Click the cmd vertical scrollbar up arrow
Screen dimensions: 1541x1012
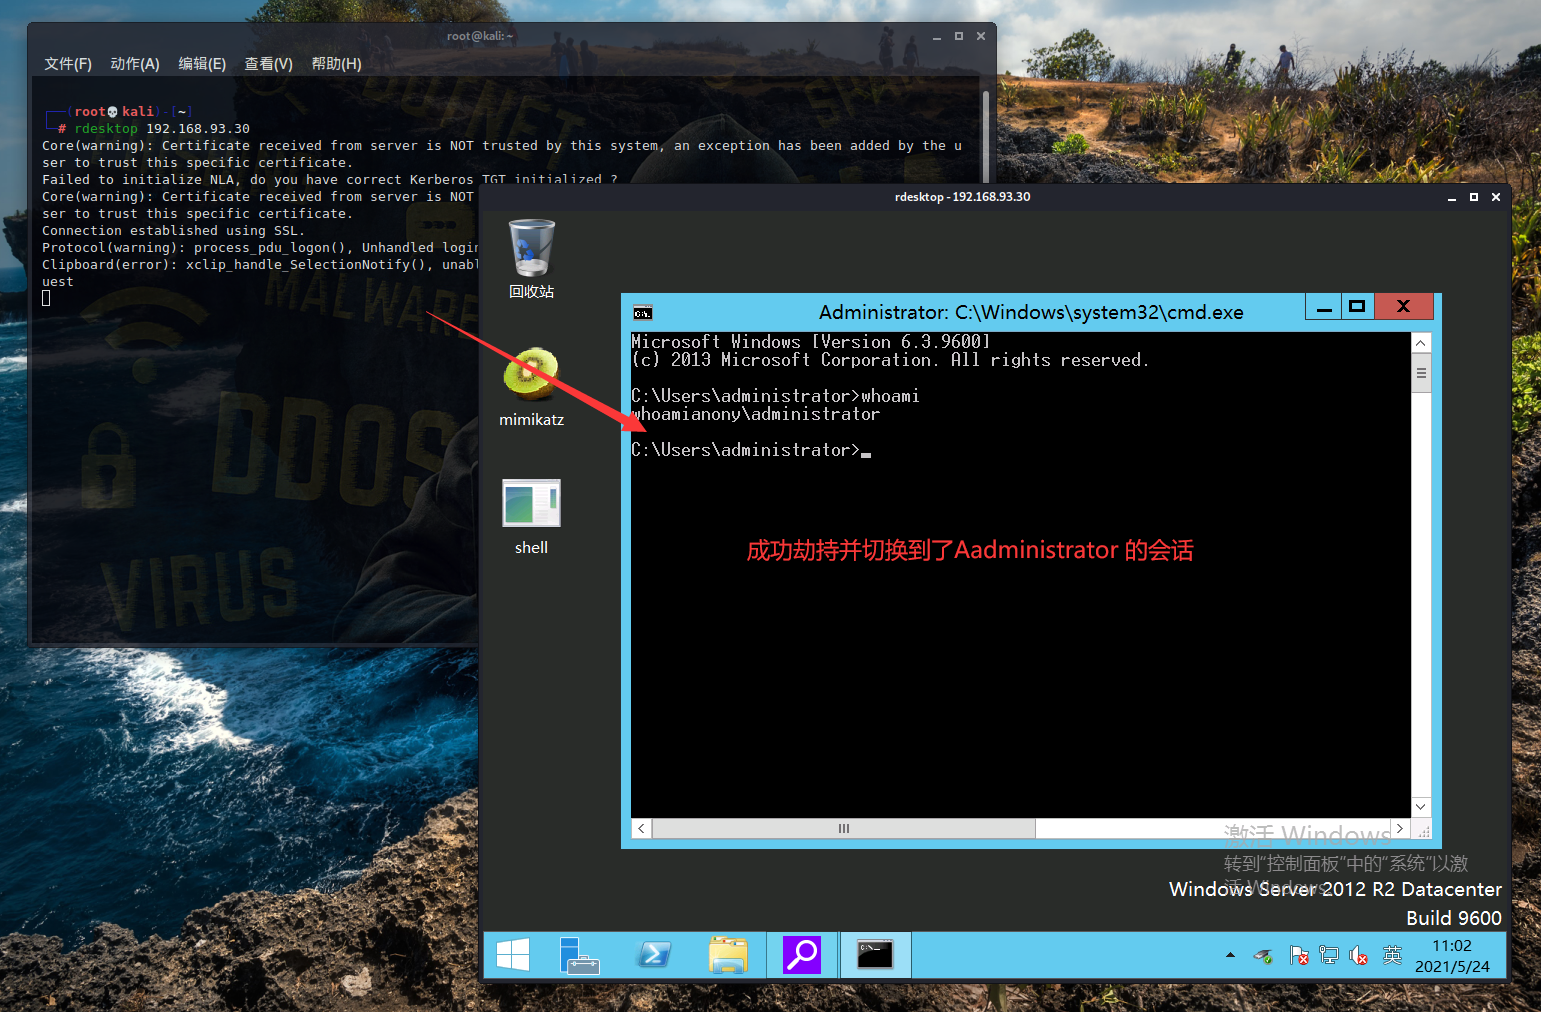(x=1421, y=342)
